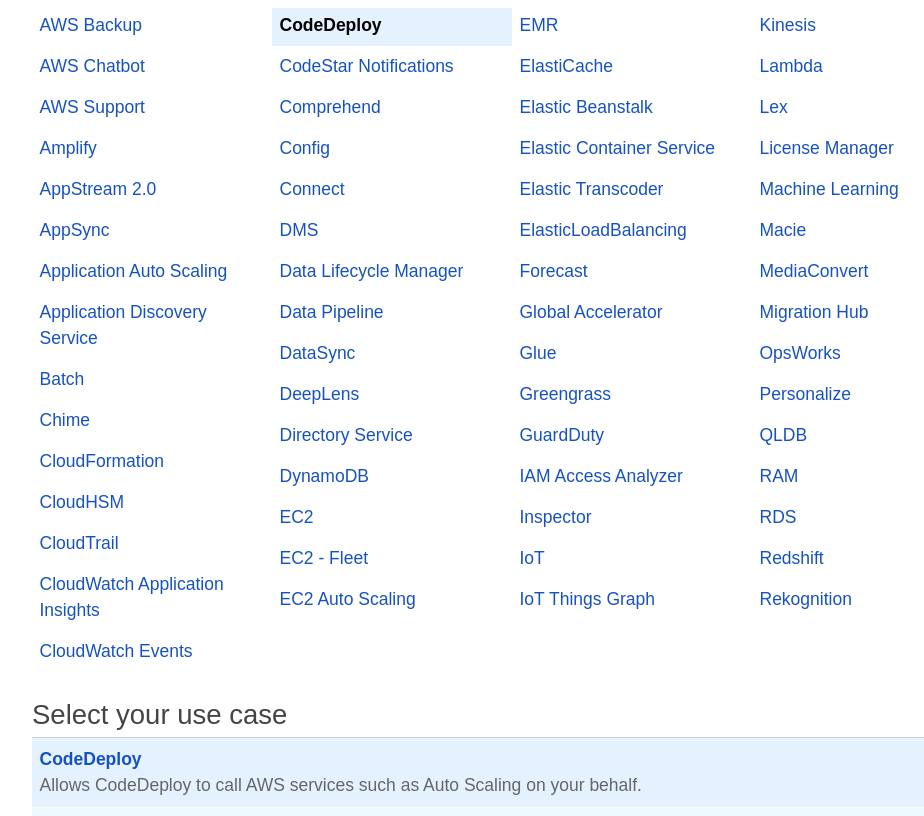Select CloudWatch Application Insights
The image size is (924, 816).
(131, 597)
